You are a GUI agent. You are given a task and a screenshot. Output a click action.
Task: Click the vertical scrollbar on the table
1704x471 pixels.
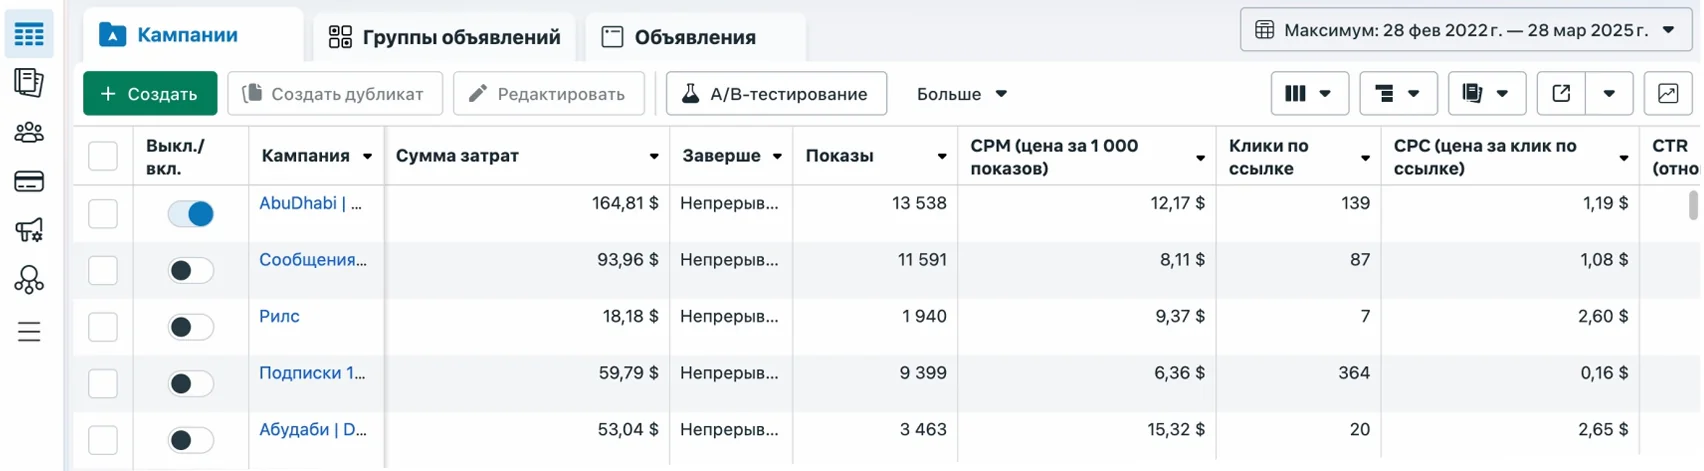pyautogui.click(x=1693, y=205)
